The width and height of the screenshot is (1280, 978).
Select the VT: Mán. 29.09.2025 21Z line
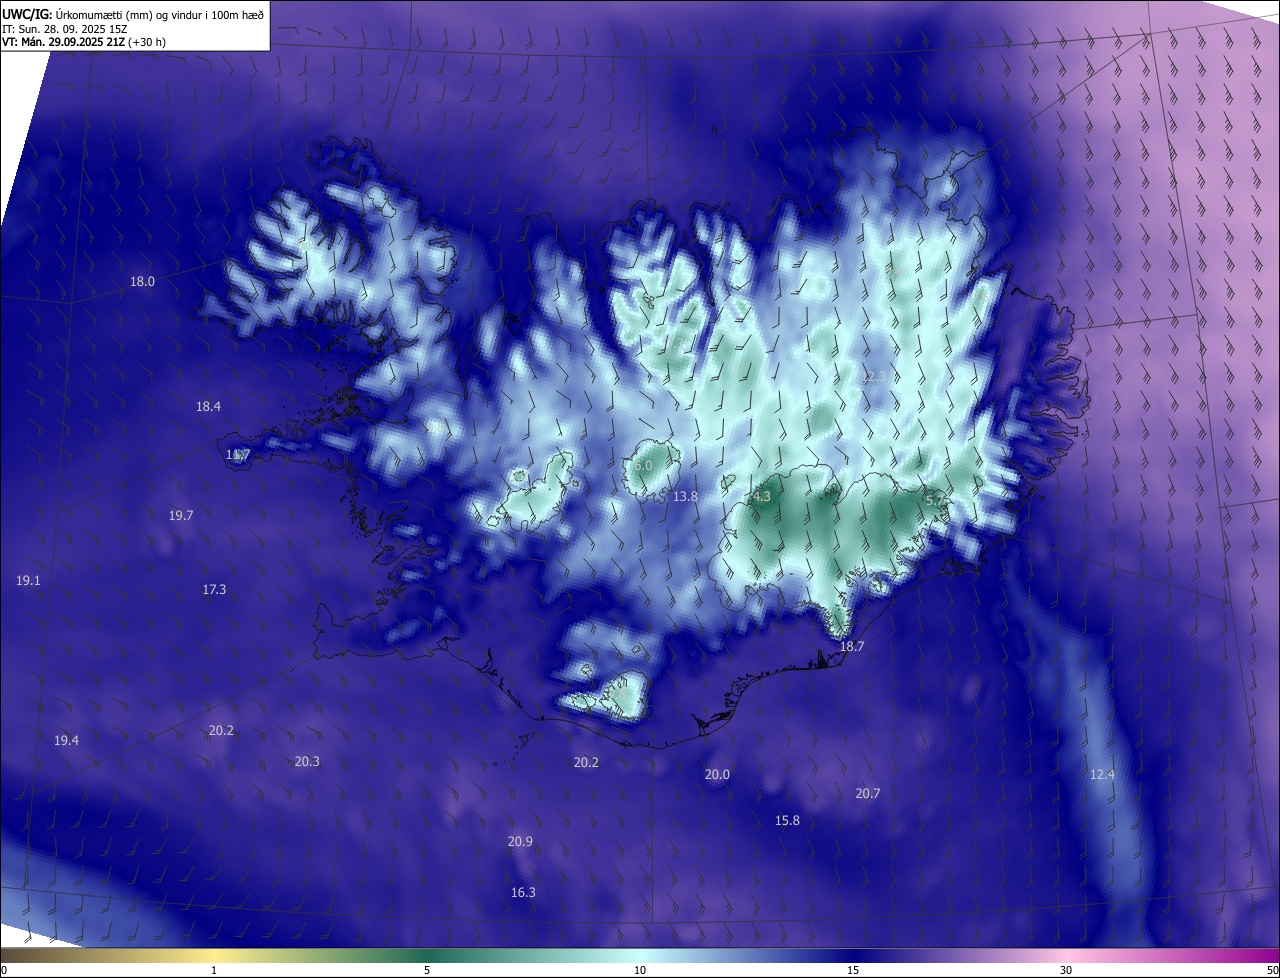(83, 43)
